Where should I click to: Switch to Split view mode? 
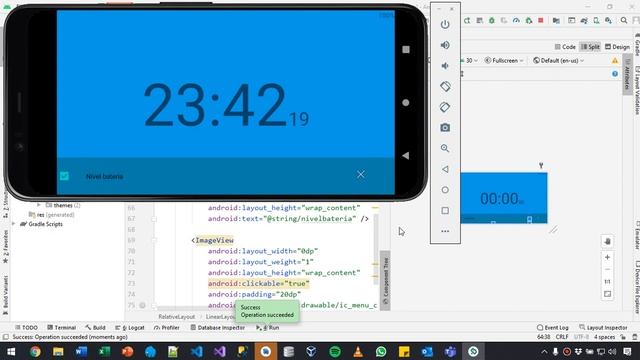590,47
